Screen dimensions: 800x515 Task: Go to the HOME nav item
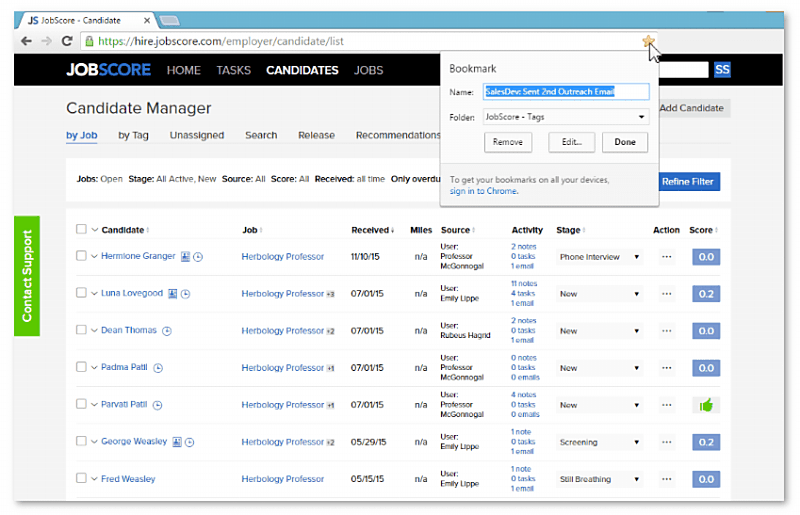coord(184,70)
